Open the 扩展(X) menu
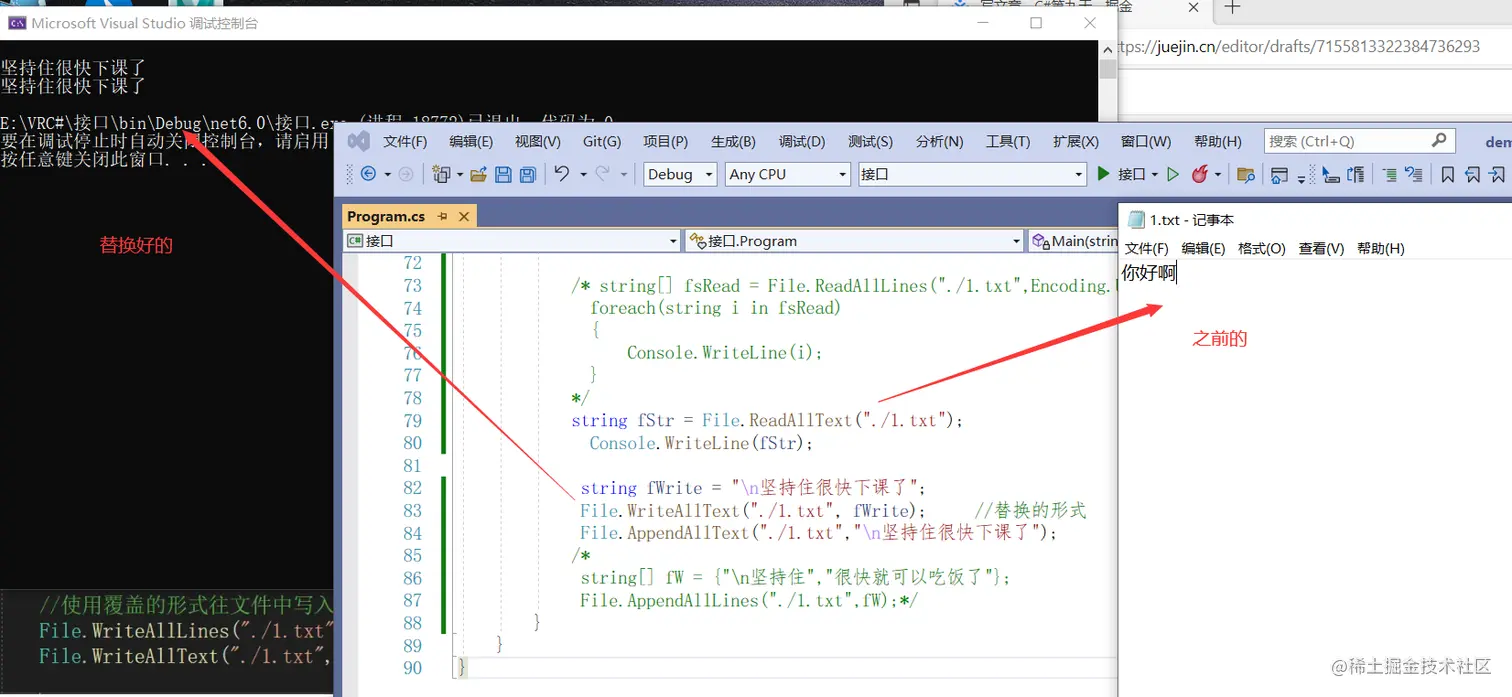The image size is (1512, 697). (x=1076, y=142)
